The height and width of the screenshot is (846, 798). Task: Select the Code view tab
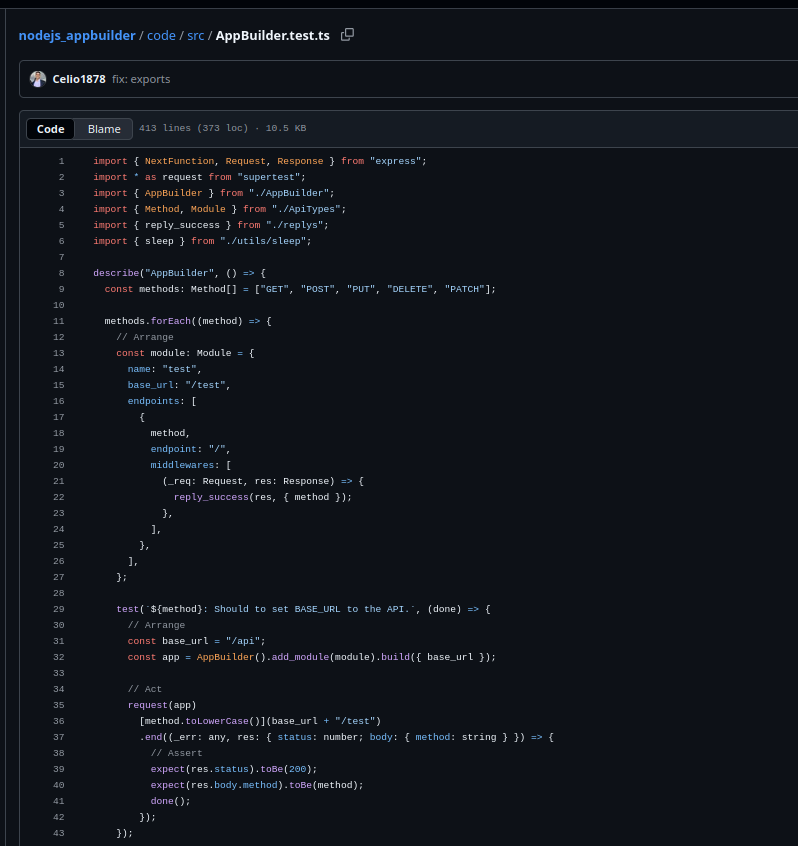pyautogui.click(x=51, y=129)
